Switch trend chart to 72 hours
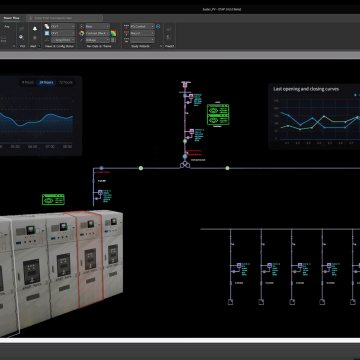This screenshot has height=360, width=360. click(x=65, y=82)
